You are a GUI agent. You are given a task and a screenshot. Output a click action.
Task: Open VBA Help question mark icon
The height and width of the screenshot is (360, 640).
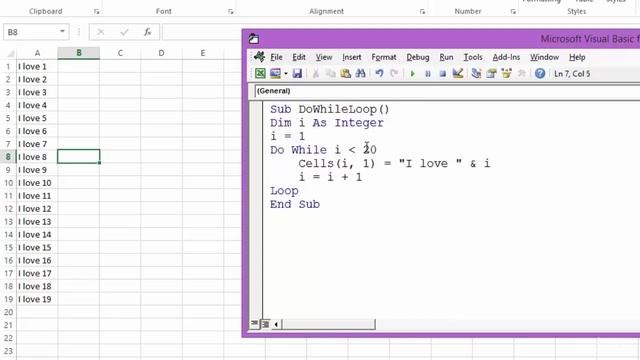tap(540, 73)
